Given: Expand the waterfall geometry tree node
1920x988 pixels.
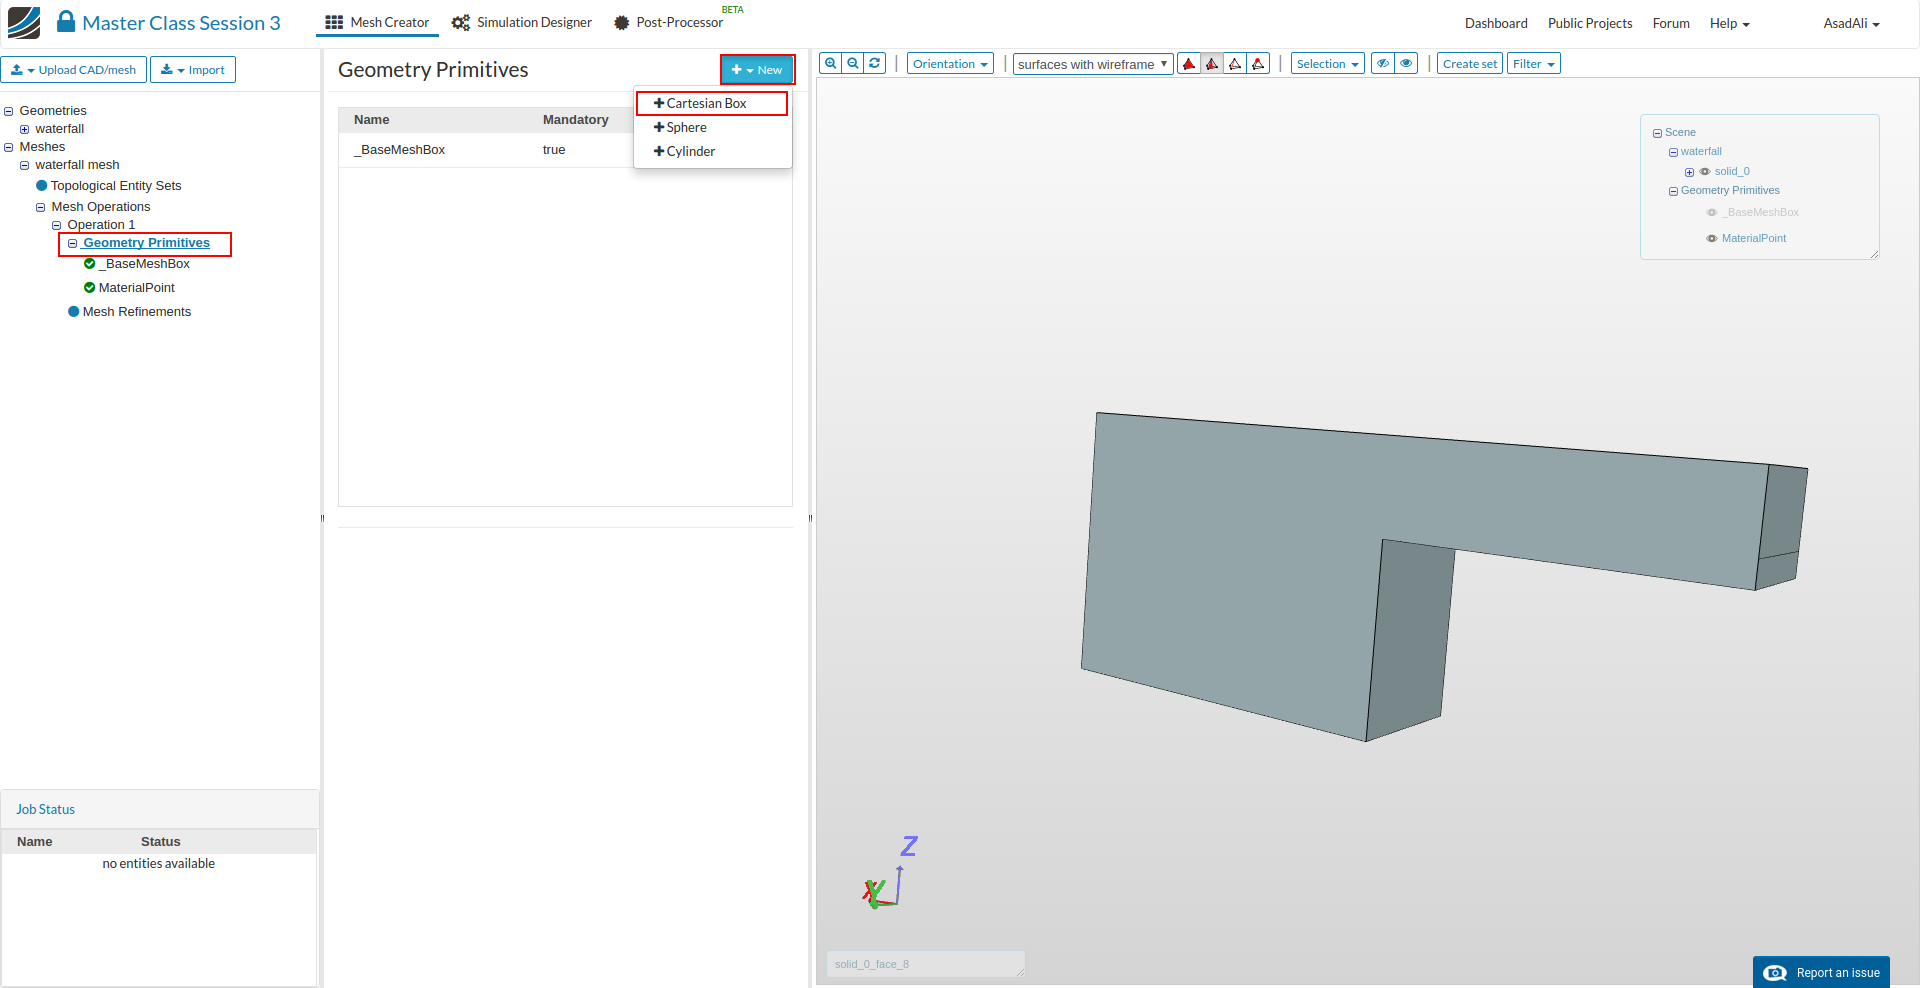Looking at the screenshot, I should click(25, 129).
